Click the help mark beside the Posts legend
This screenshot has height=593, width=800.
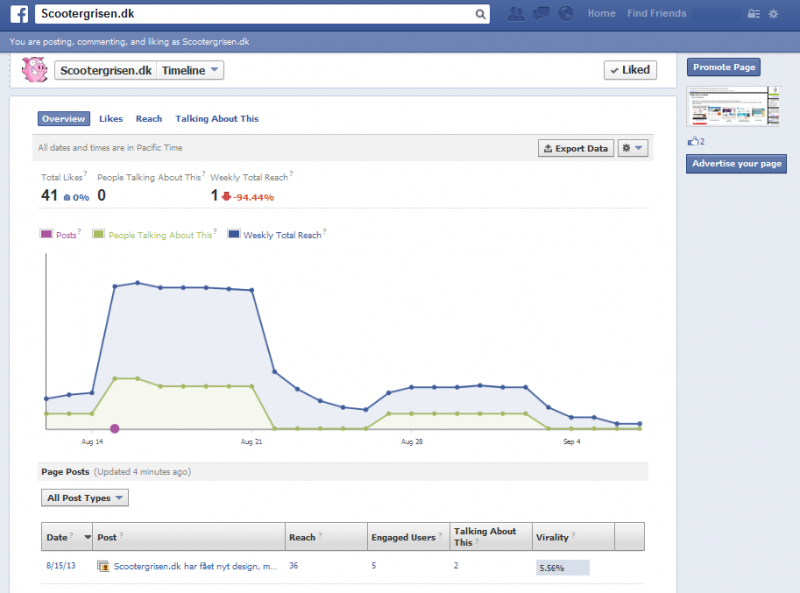coord(79,231)
